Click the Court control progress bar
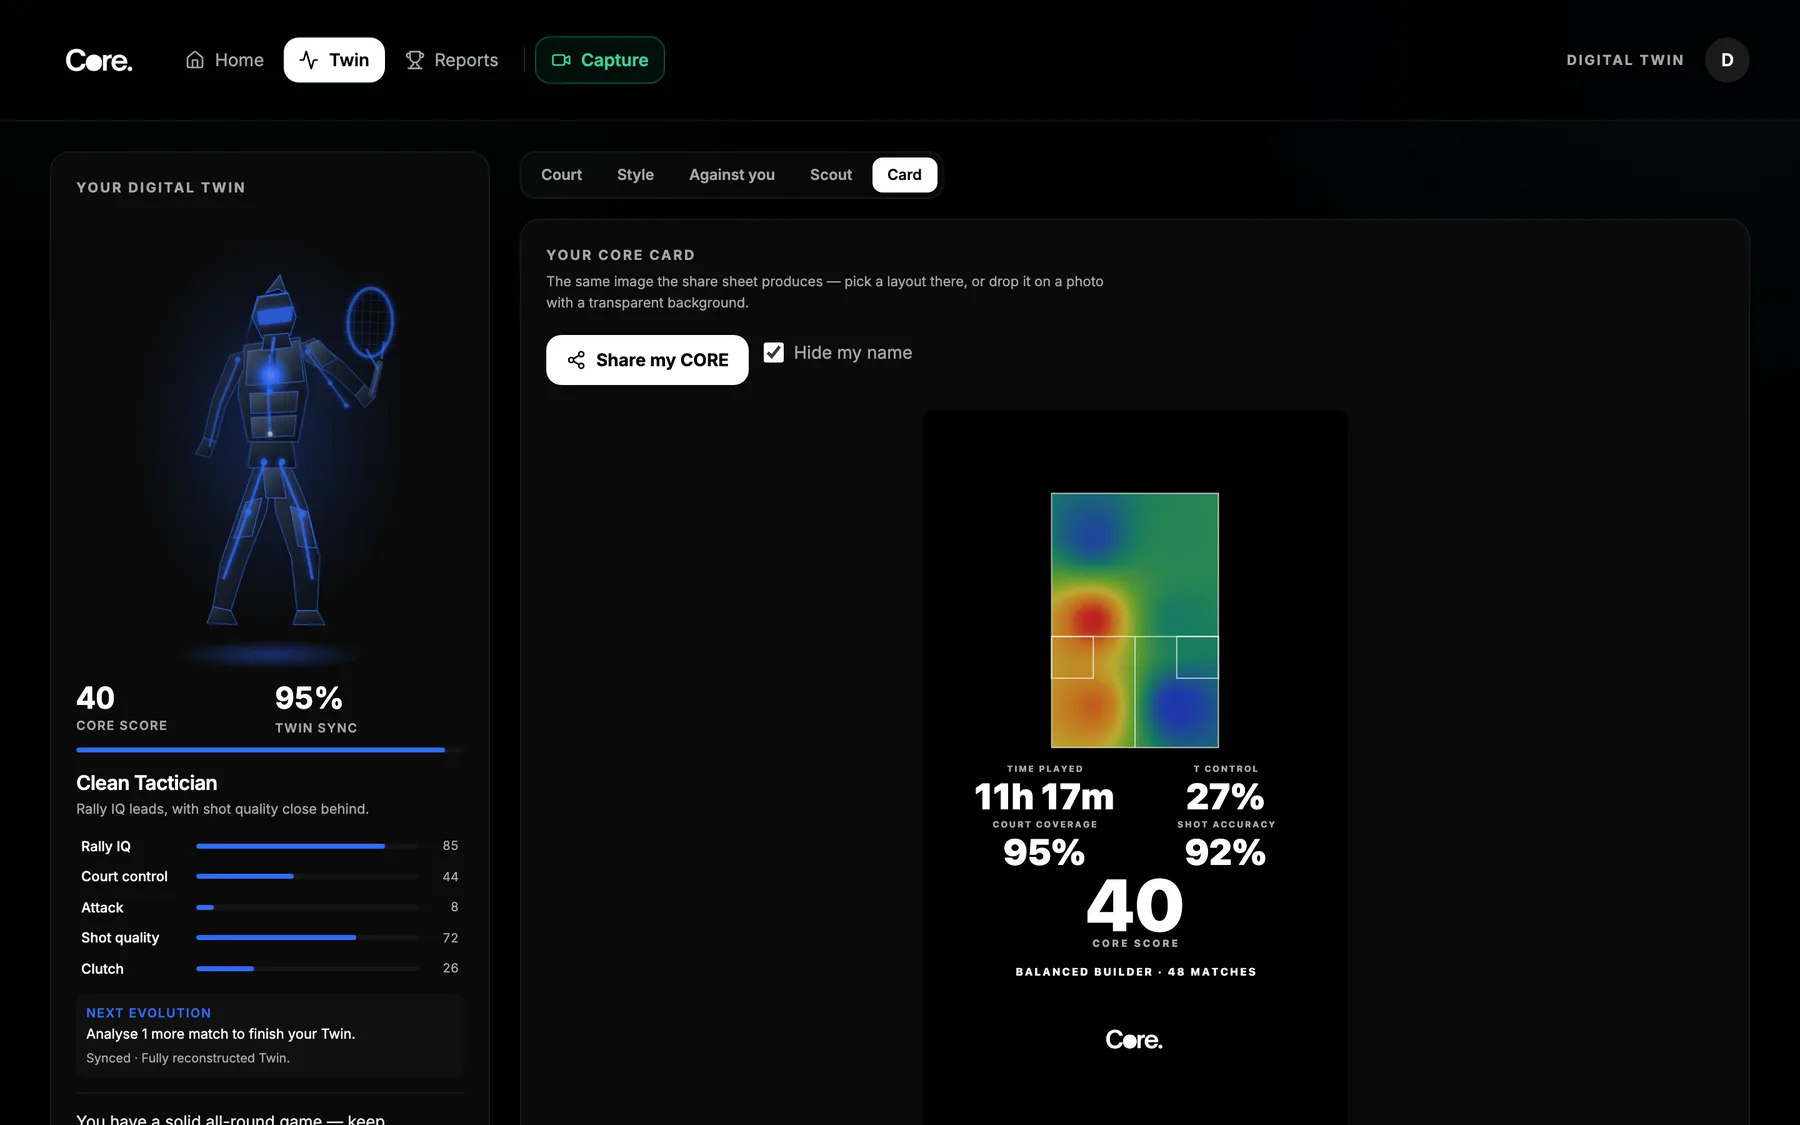This screenshot has height=1125, width=1800. pyautogui.click(x=307, y=876)
